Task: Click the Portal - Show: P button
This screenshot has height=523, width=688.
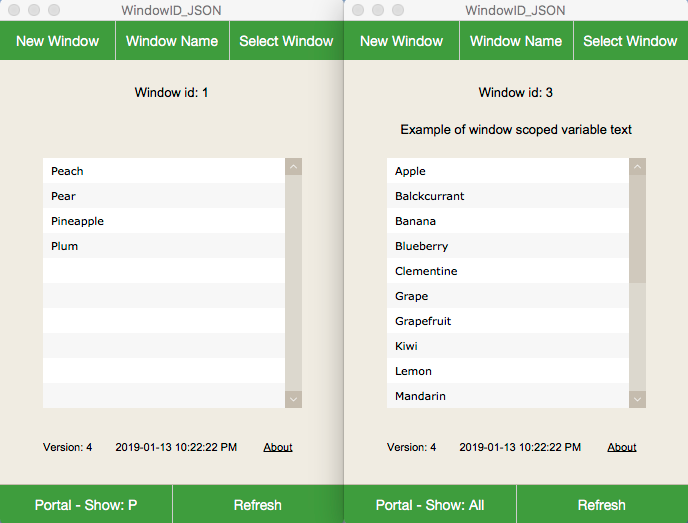Action: (86, 505)
